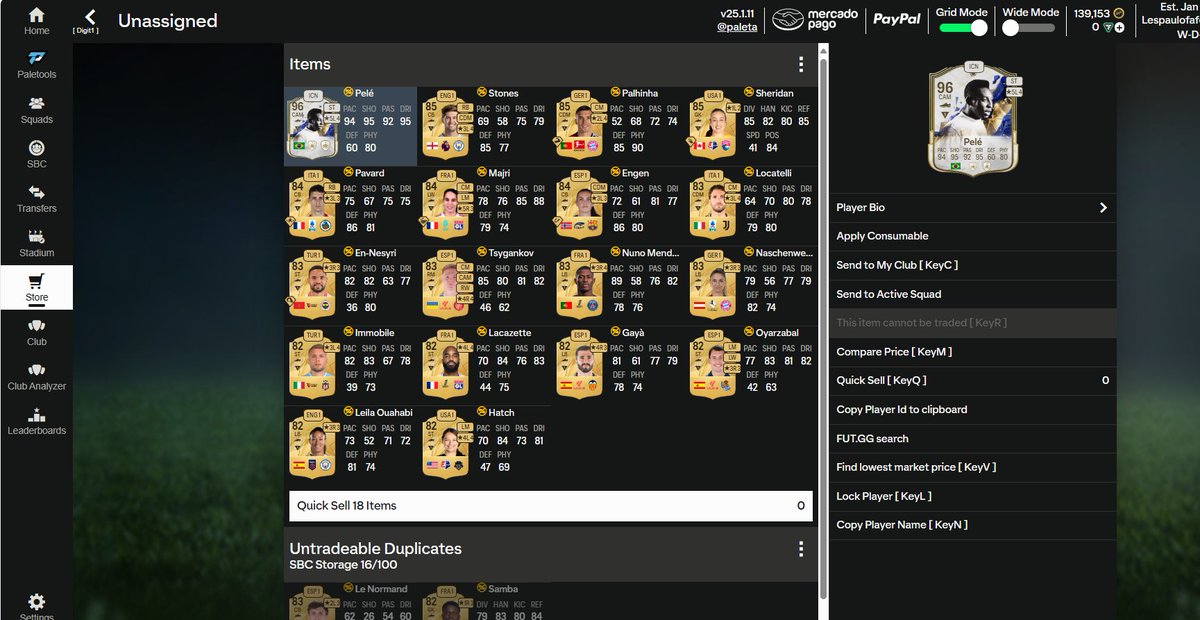Select Apply Consumable option

[972, 236]
